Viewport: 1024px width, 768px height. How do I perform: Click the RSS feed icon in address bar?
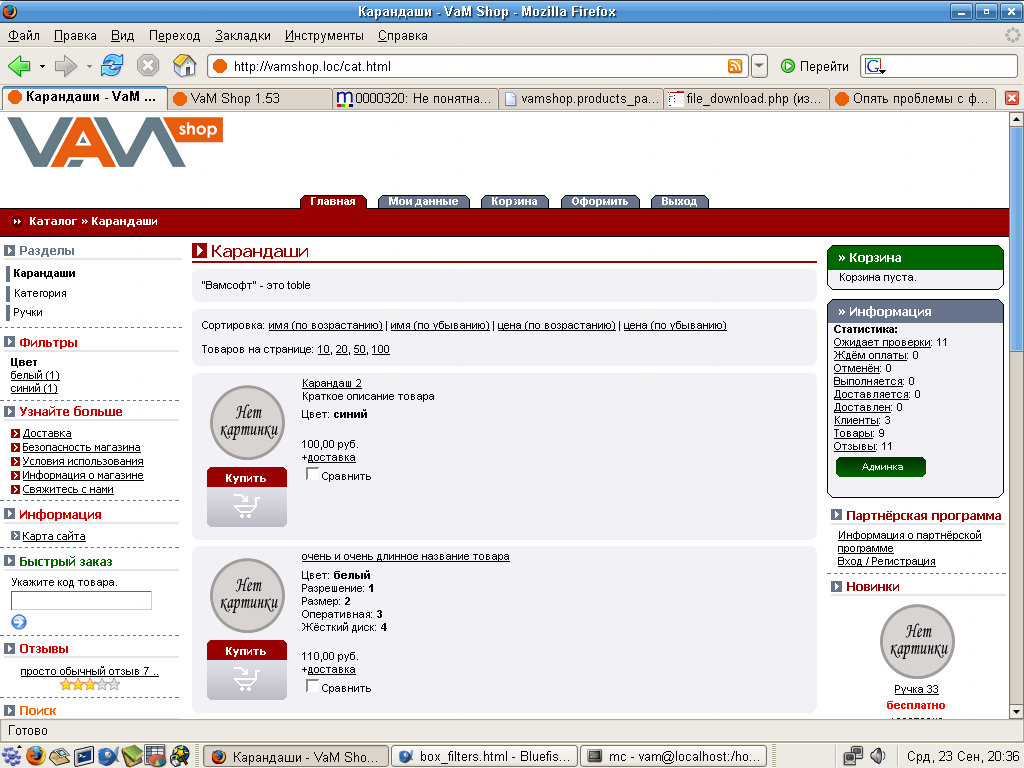click(735, 67)
